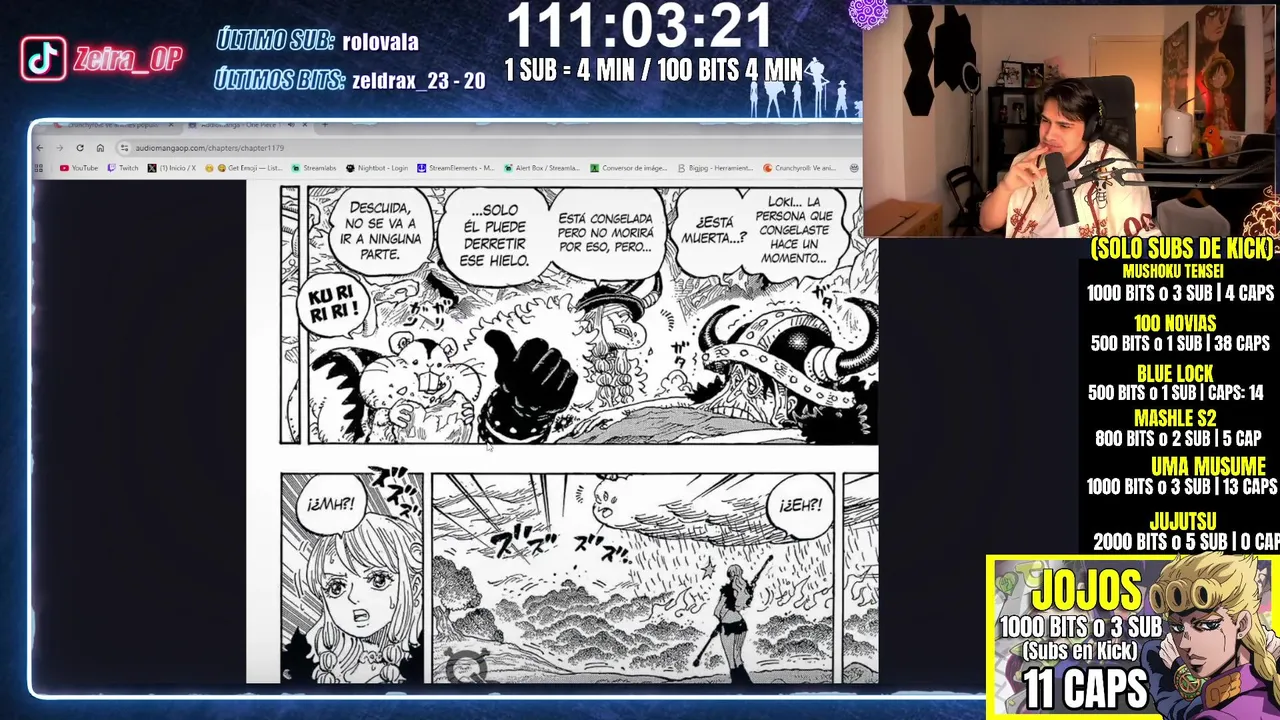Open the apps grid in bookmarks bar
The height and width of the screenshot is (720, 1280).
[40, 168]
